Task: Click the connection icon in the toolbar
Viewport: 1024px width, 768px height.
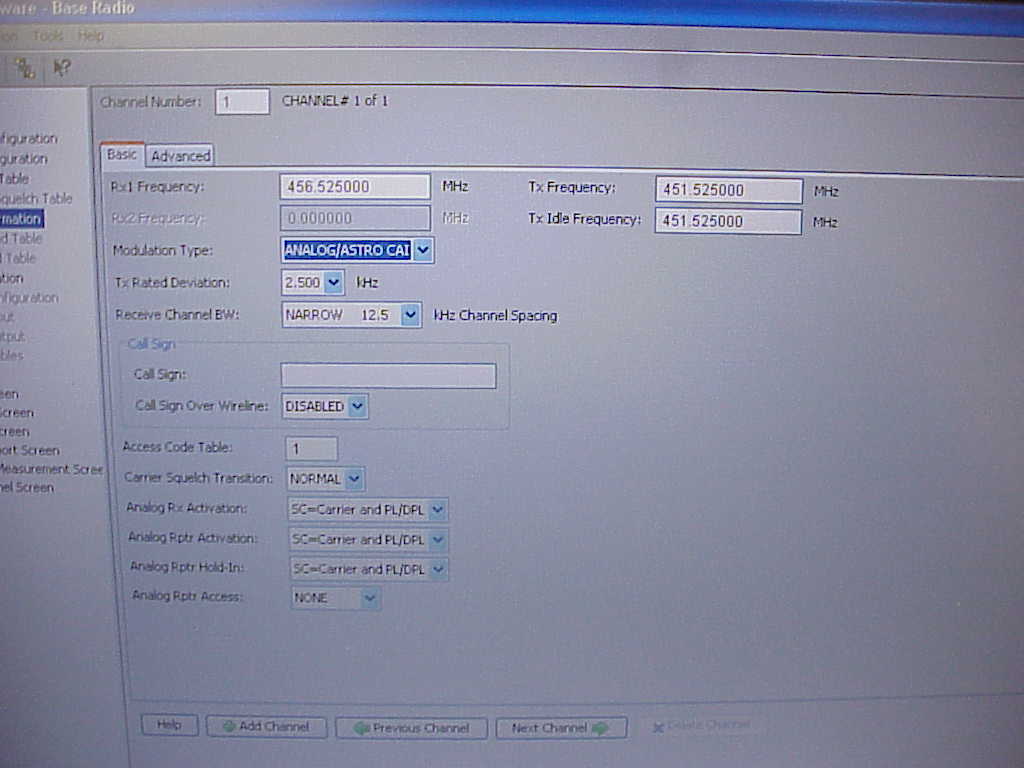Action: (x=25, y=68)
